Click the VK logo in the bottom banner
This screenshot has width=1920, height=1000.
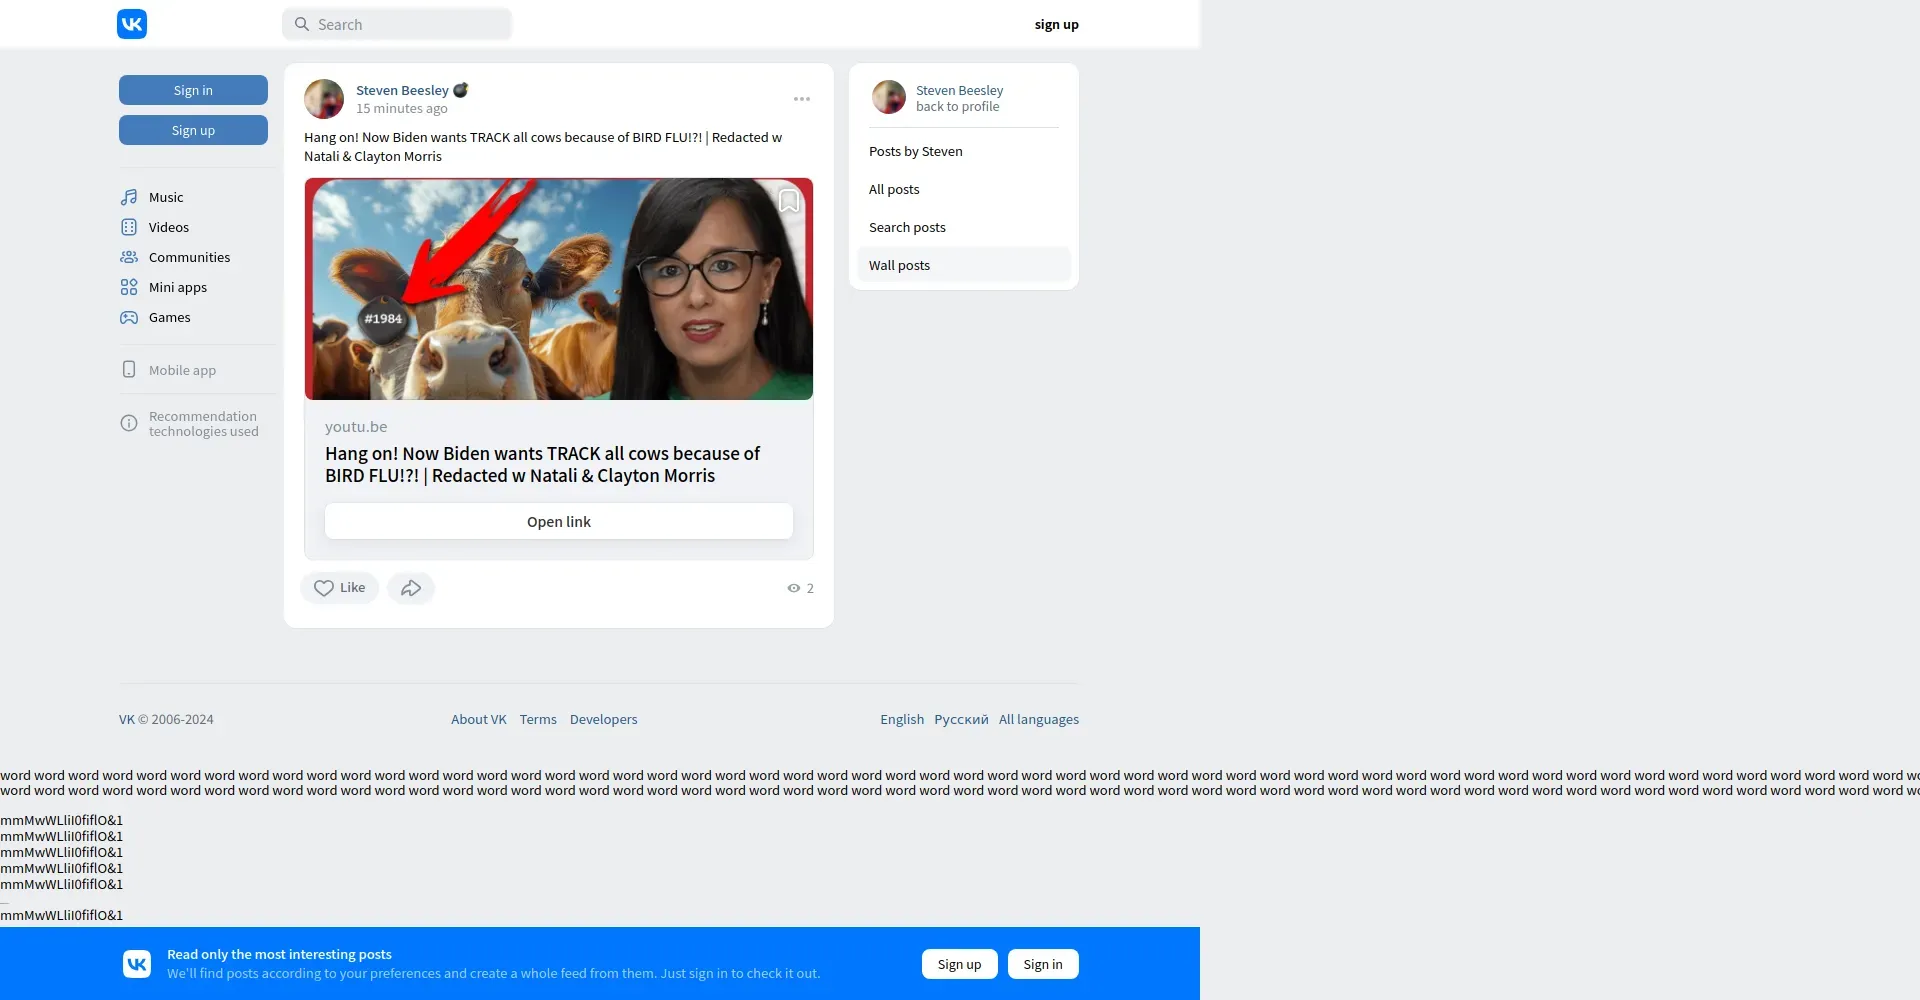tap(137, 964)
